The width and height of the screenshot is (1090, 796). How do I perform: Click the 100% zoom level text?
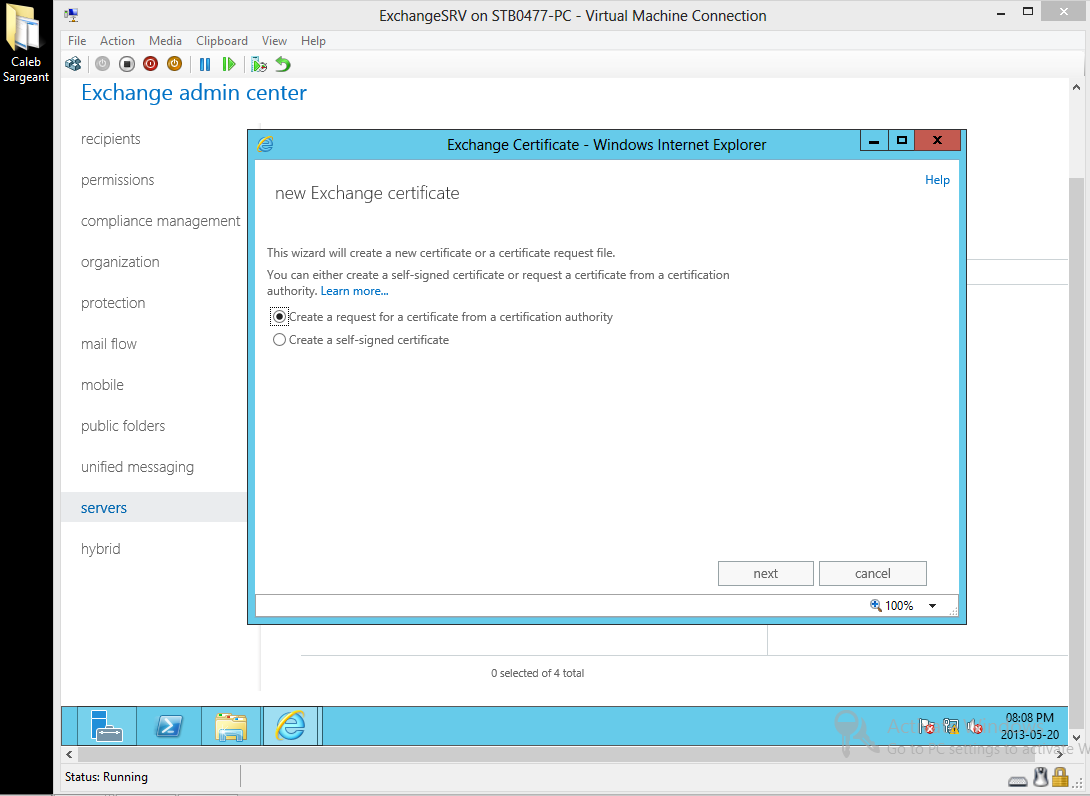pos(899,606)
